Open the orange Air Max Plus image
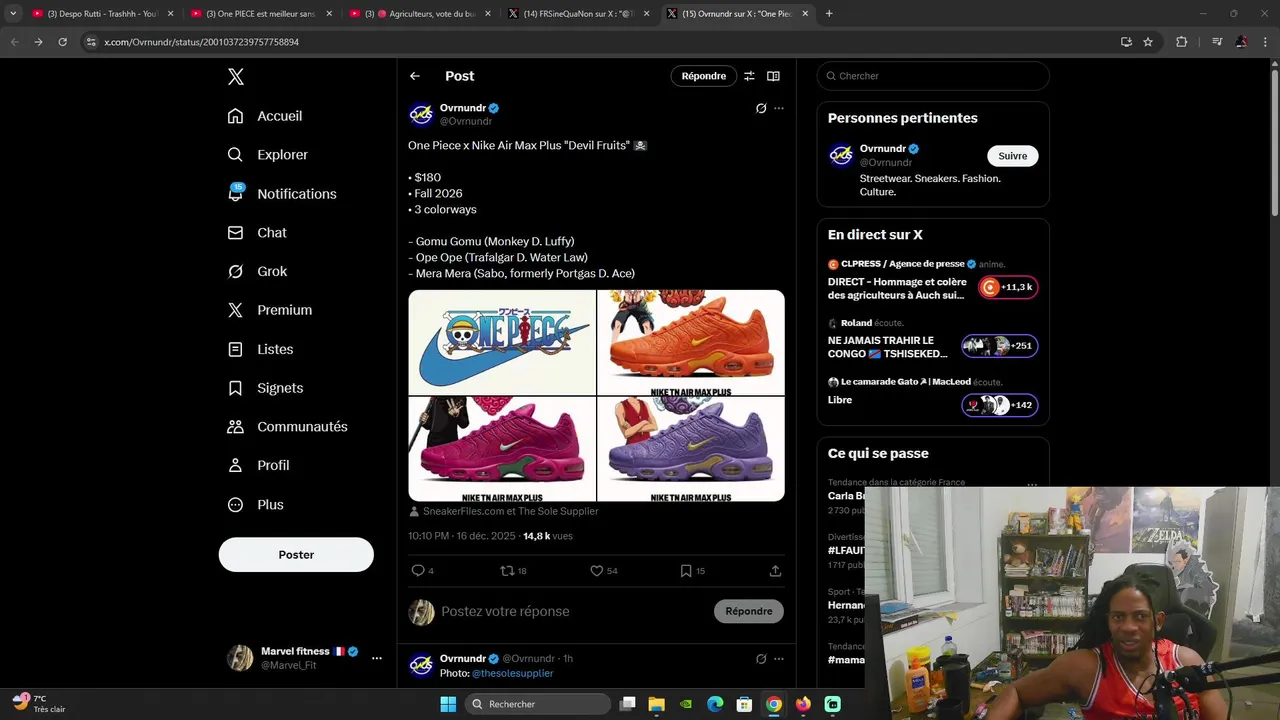The width and height of the screenshot is (1280, 720). (x=691, y=342)
